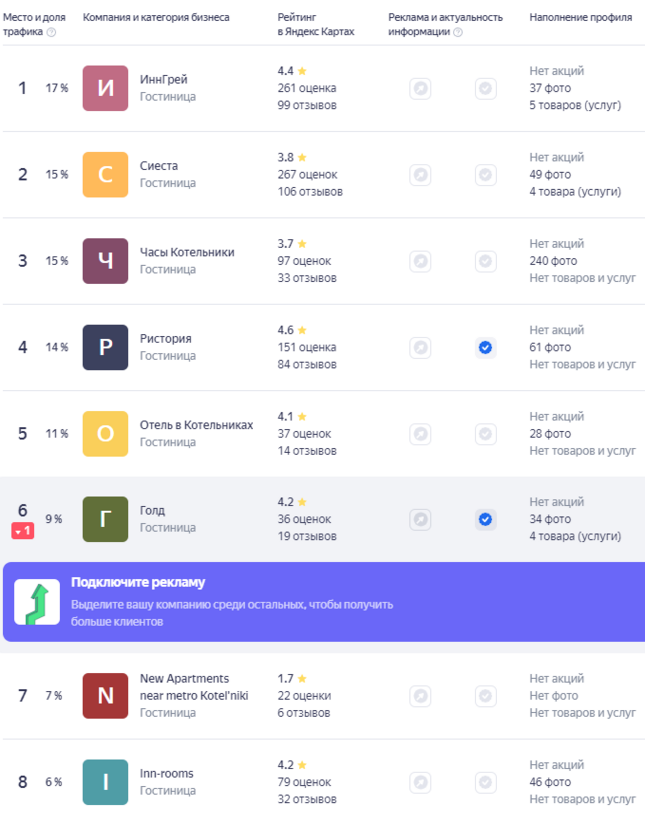This screenshot has height=825, width=645.
Task: Toggle blue verified checkmark for Голд
Action: coord(486,519)
